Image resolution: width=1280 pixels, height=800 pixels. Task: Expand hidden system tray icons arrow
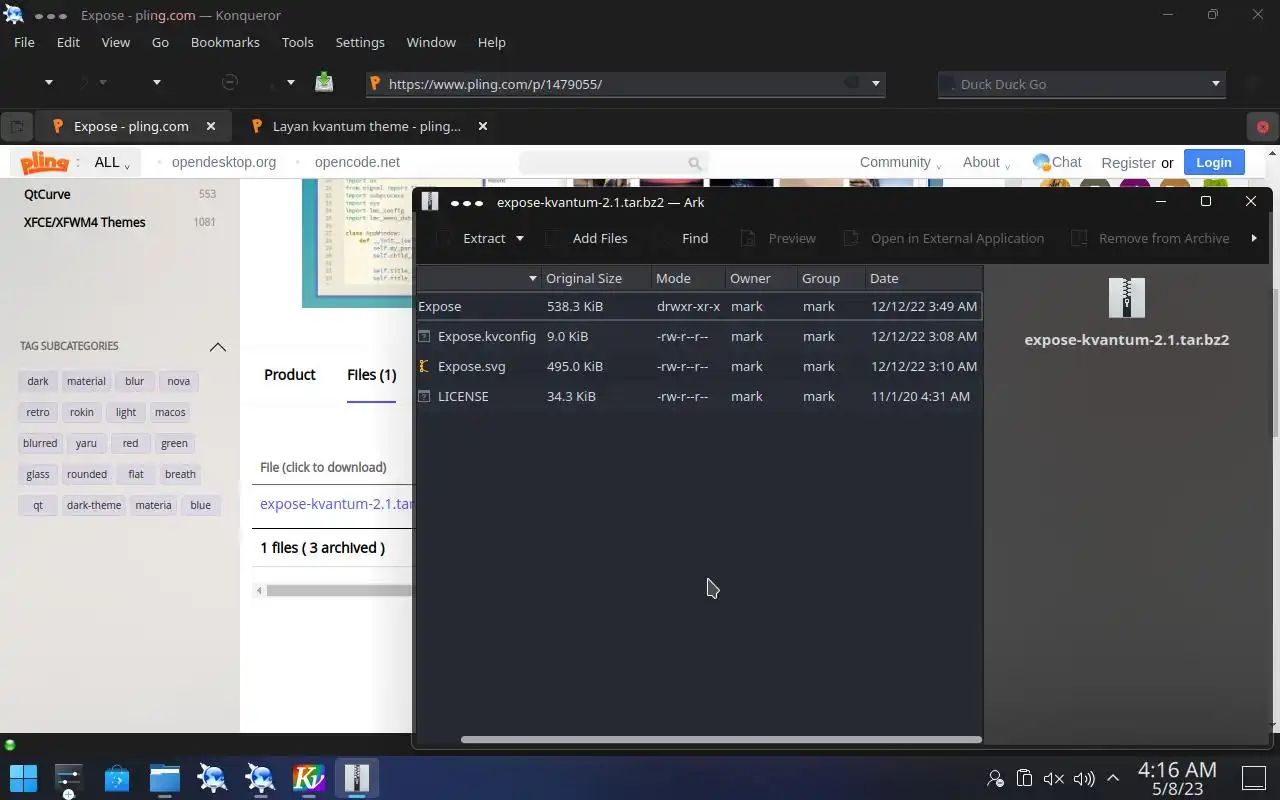coord(1113,778)
